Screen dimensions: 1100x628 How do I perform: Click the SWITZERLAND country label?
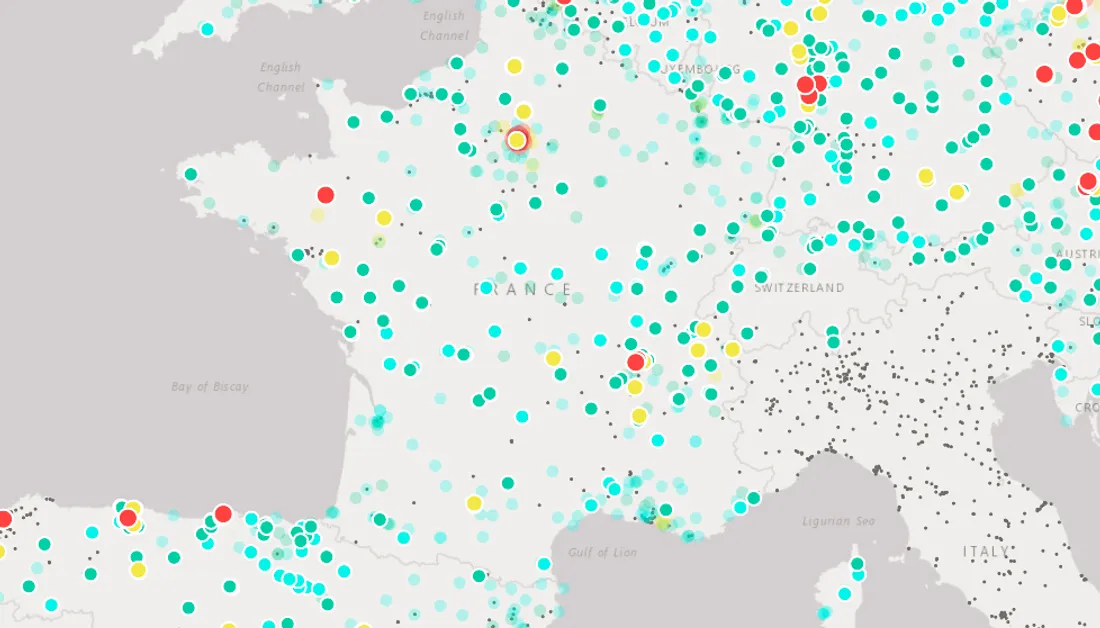tap(799, 288)
